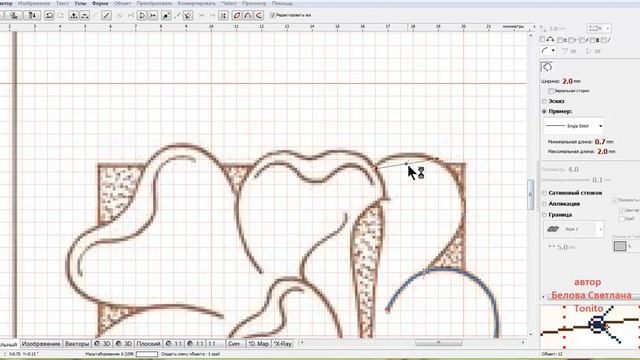Open the Форма menu
Screen dimensions: 640x360
[x=100, y=3]
